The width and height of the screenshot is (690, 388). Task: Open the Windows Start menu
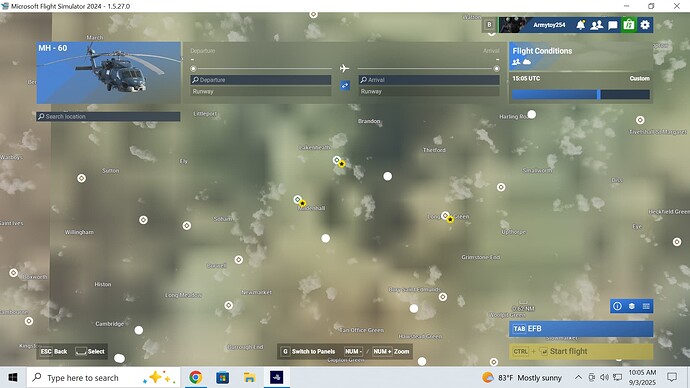coord(13,377)
